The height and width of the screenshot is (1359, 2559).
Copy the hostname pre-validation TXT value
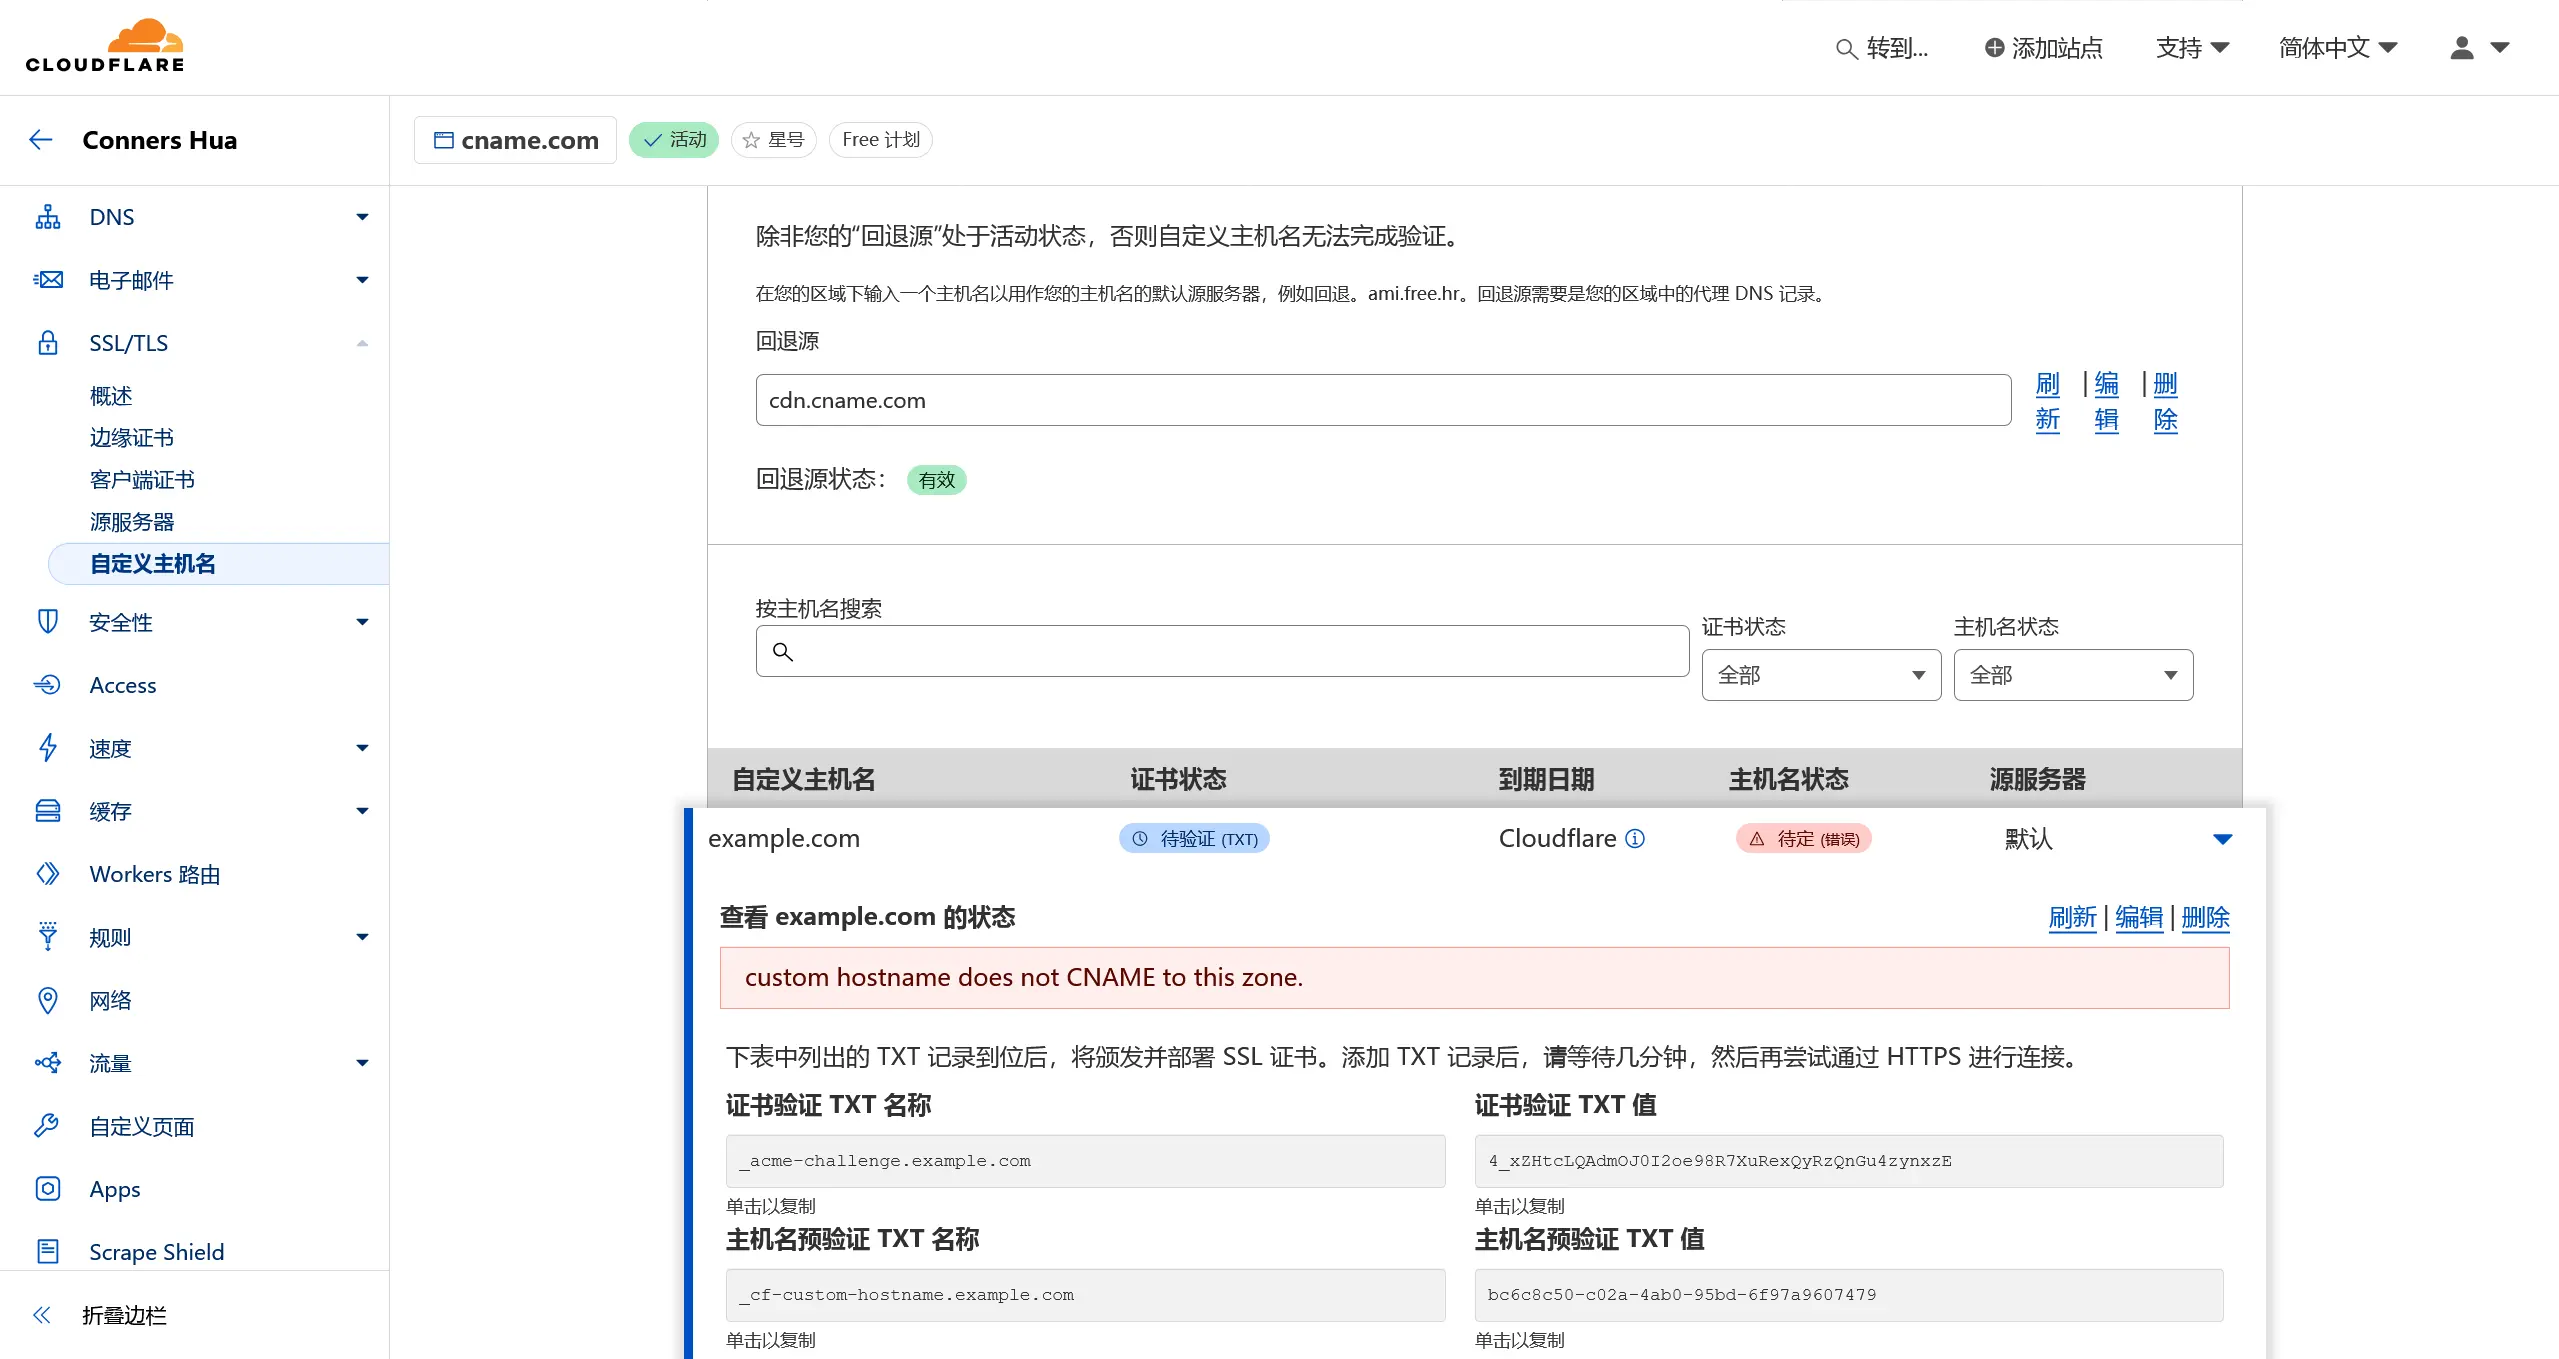(1848, 1295)
